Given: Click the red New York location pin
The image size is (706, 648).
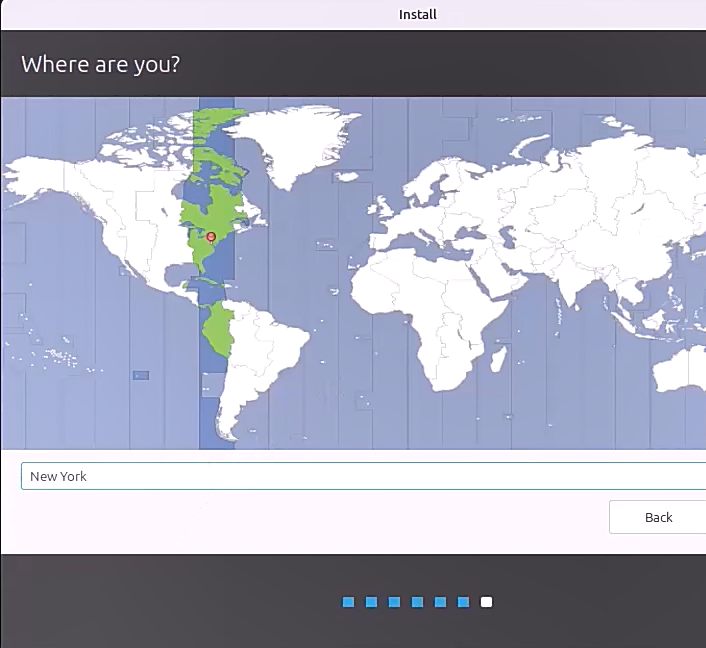Looking at the screenshot, I should tap(211, 237).
